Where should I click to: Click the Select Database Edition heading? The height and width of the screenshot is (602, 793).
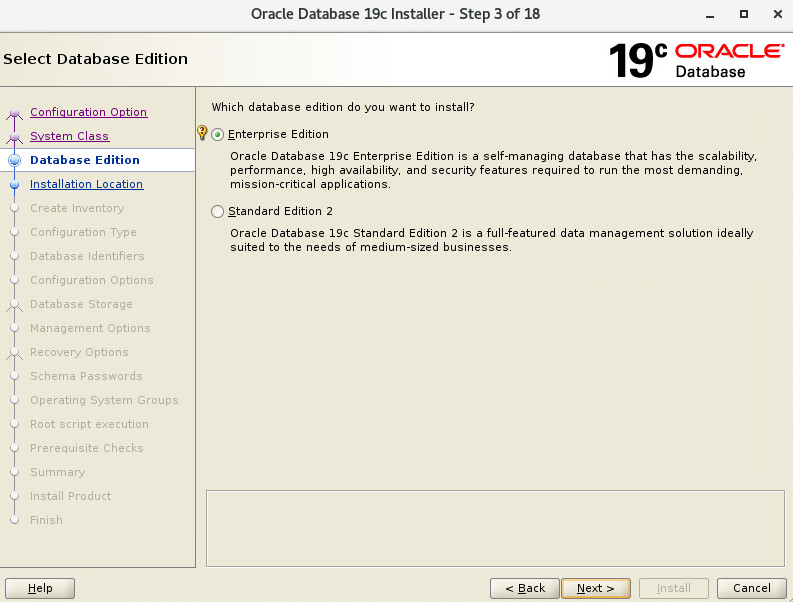click(x=95, y=59)
